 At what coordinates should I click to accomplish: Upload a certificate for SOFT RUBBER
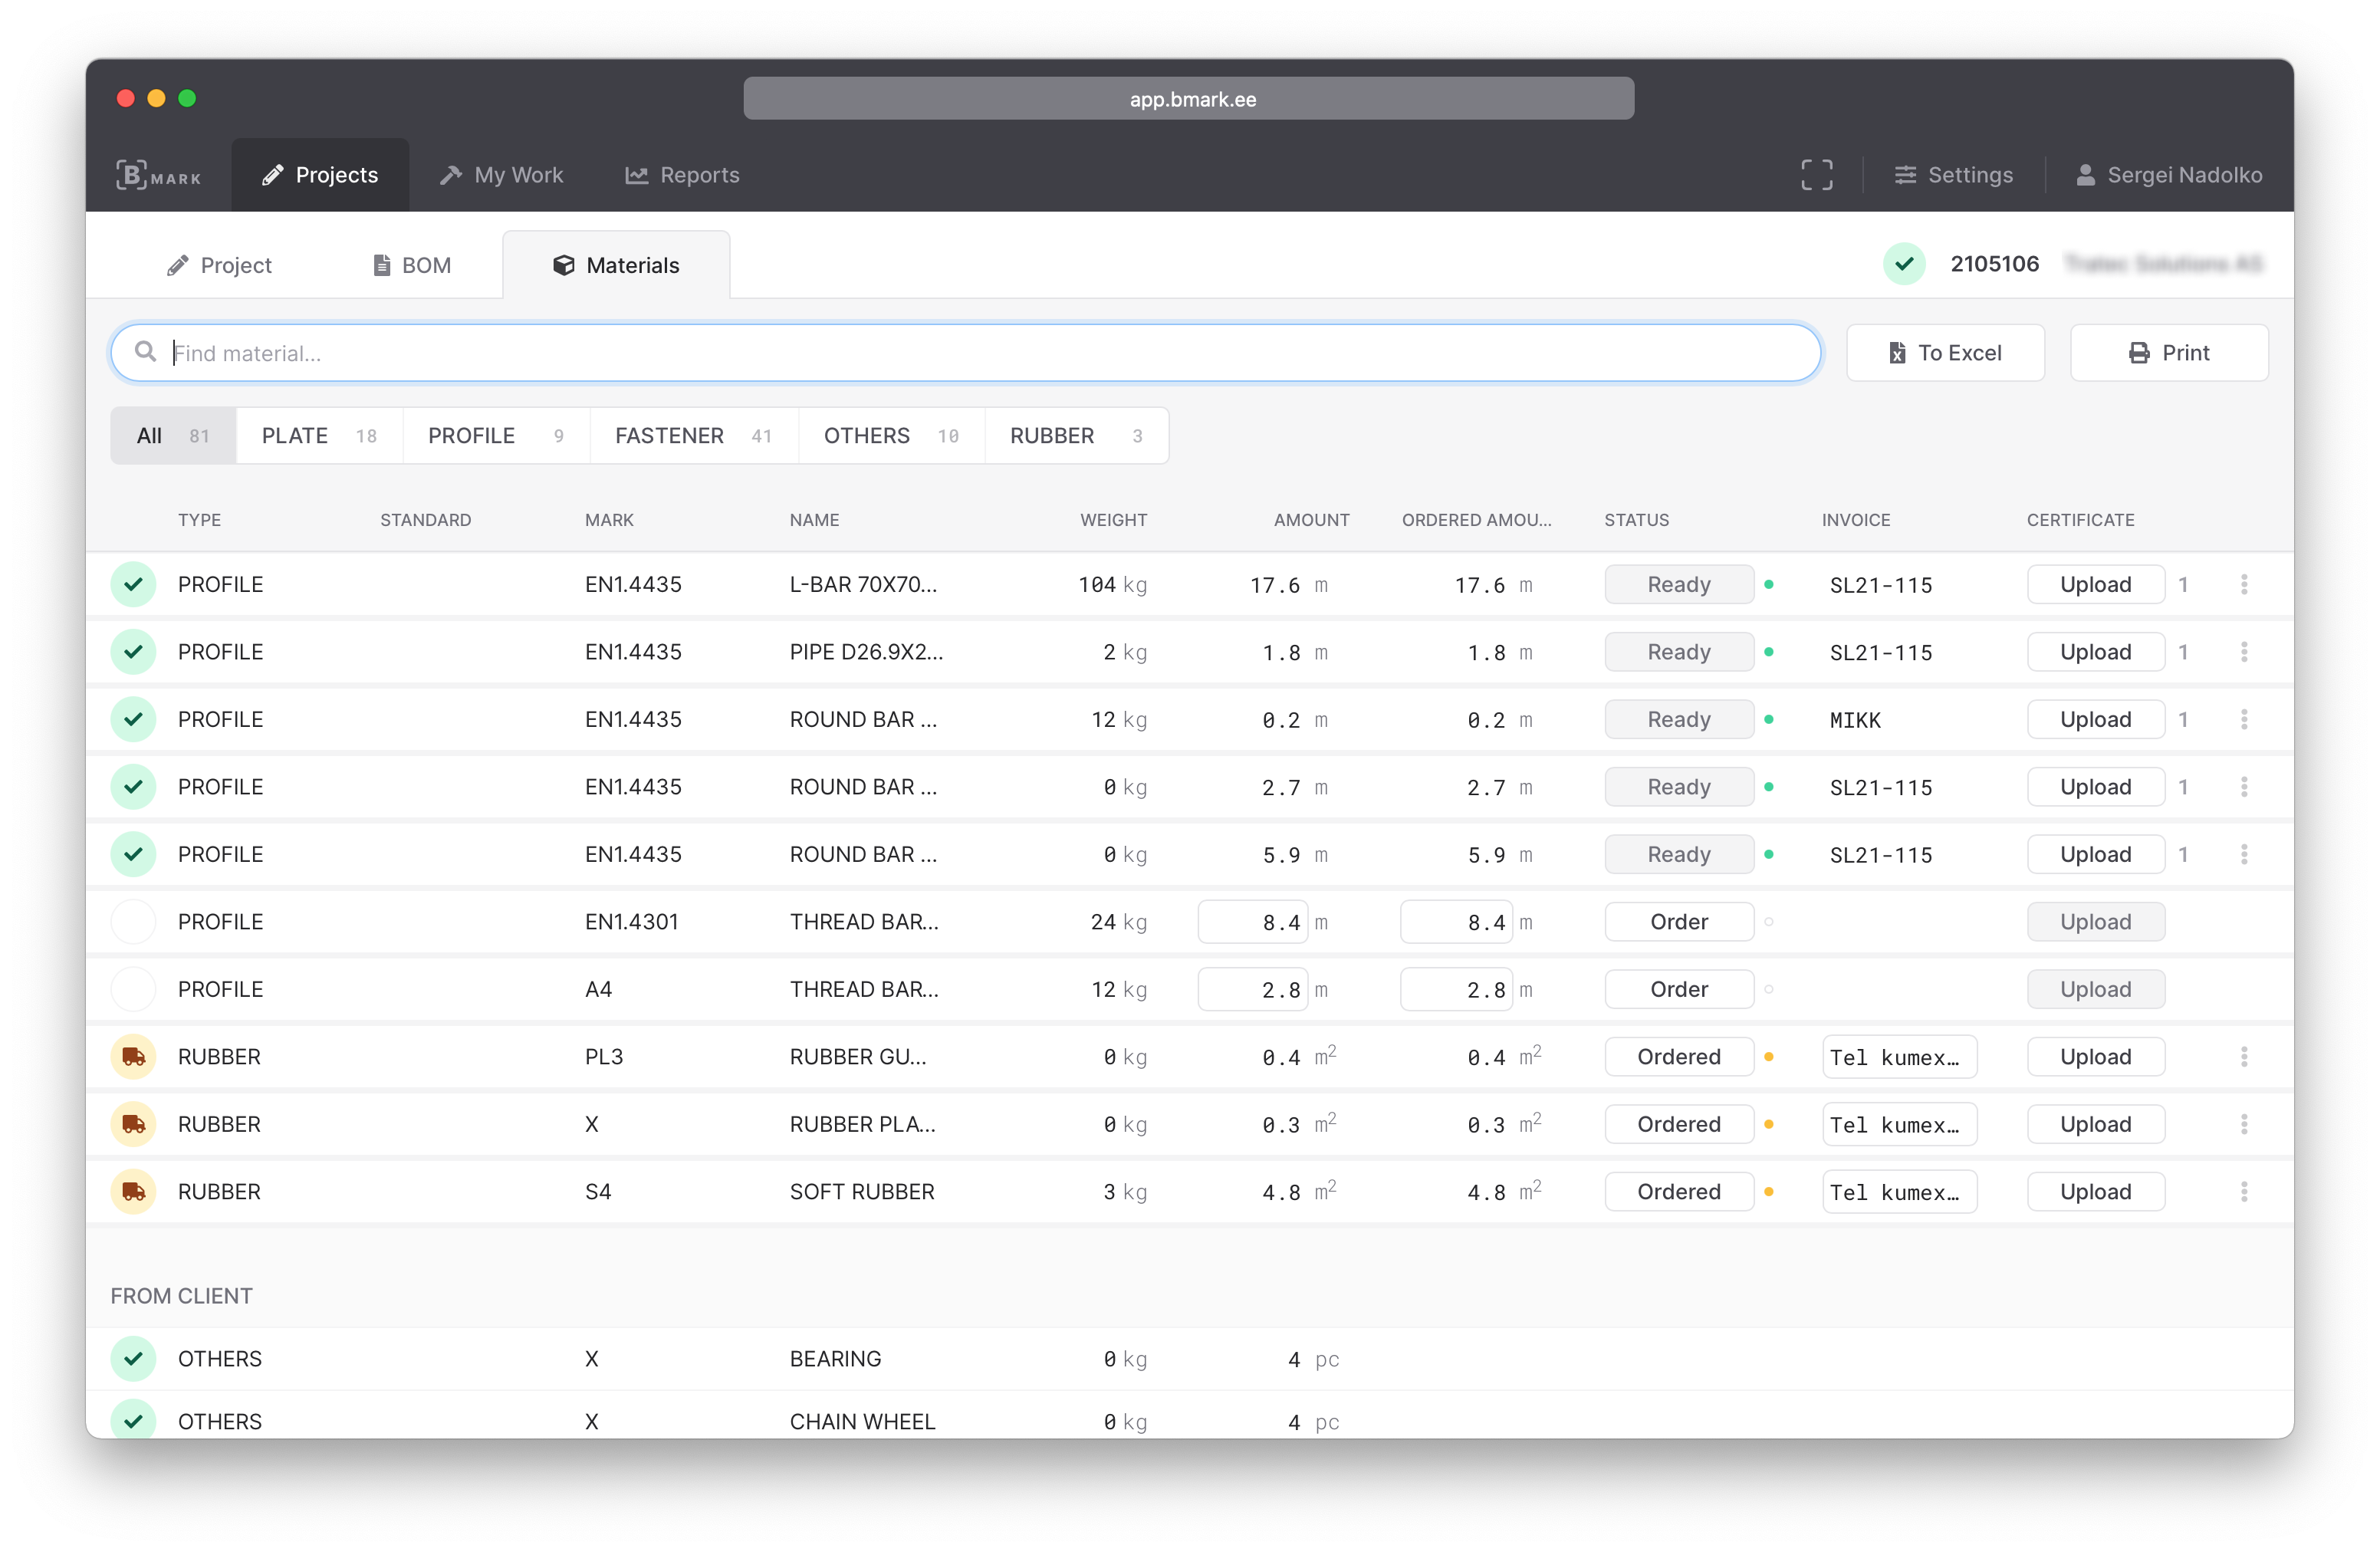(2095, 1191)
